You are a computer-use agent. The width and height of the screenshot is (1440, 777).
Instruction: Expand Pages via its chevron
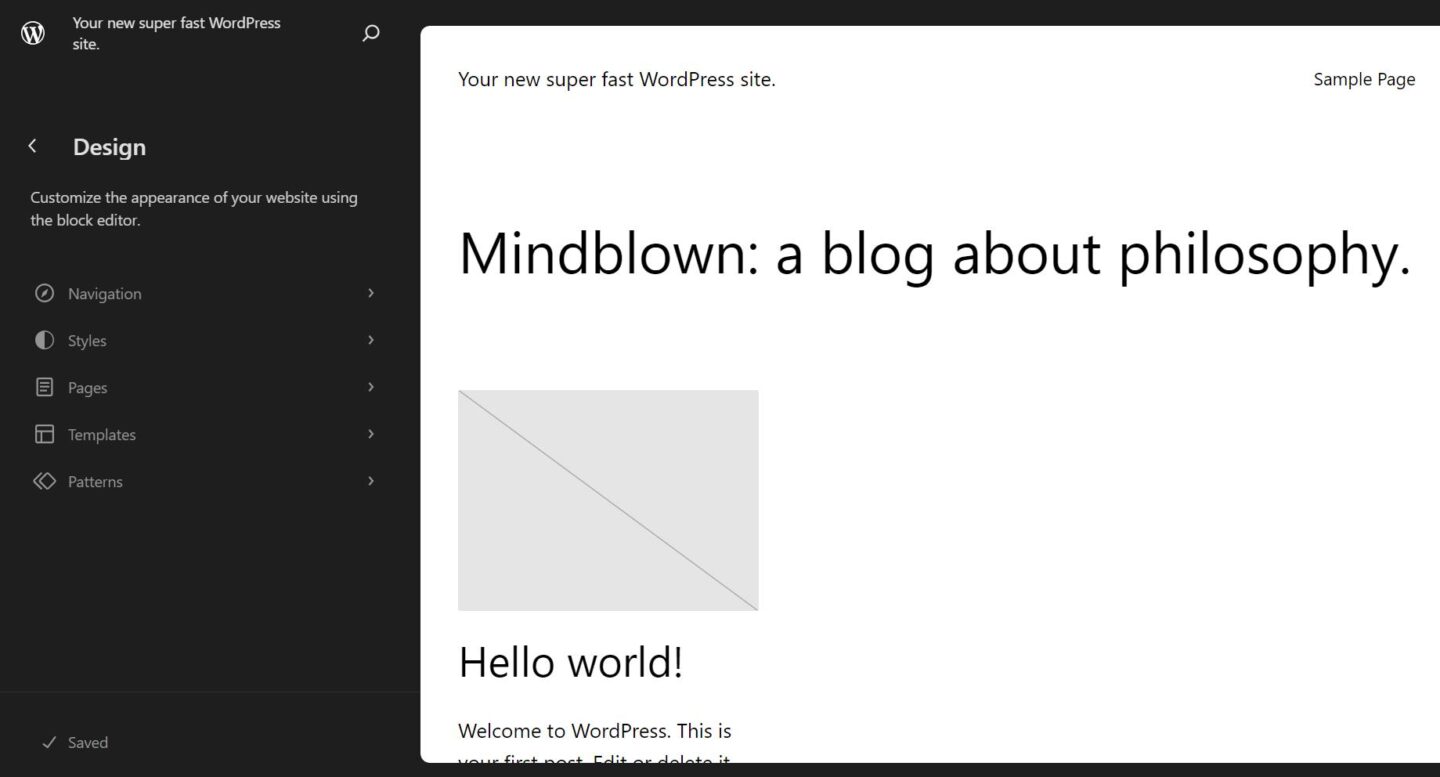click(x=371, y=387)
